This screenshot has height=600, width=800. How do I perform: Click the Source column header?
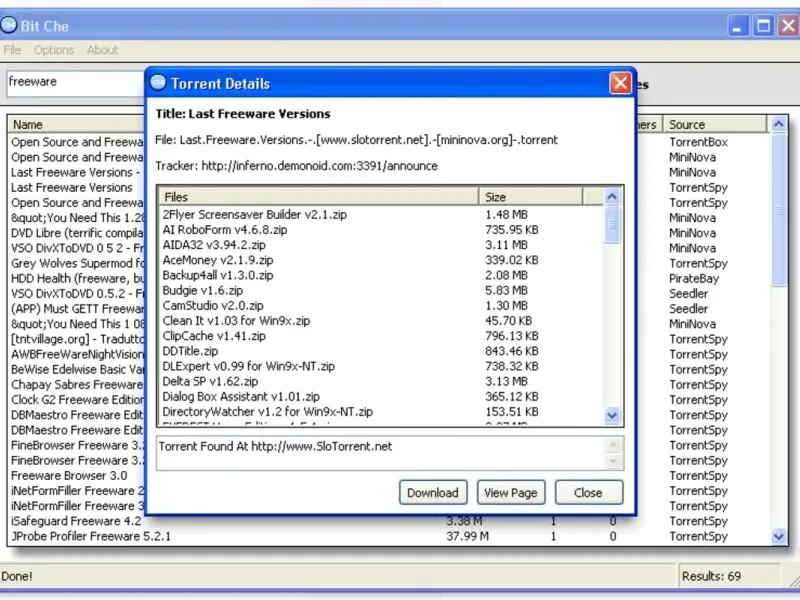[x=715, y=124]
